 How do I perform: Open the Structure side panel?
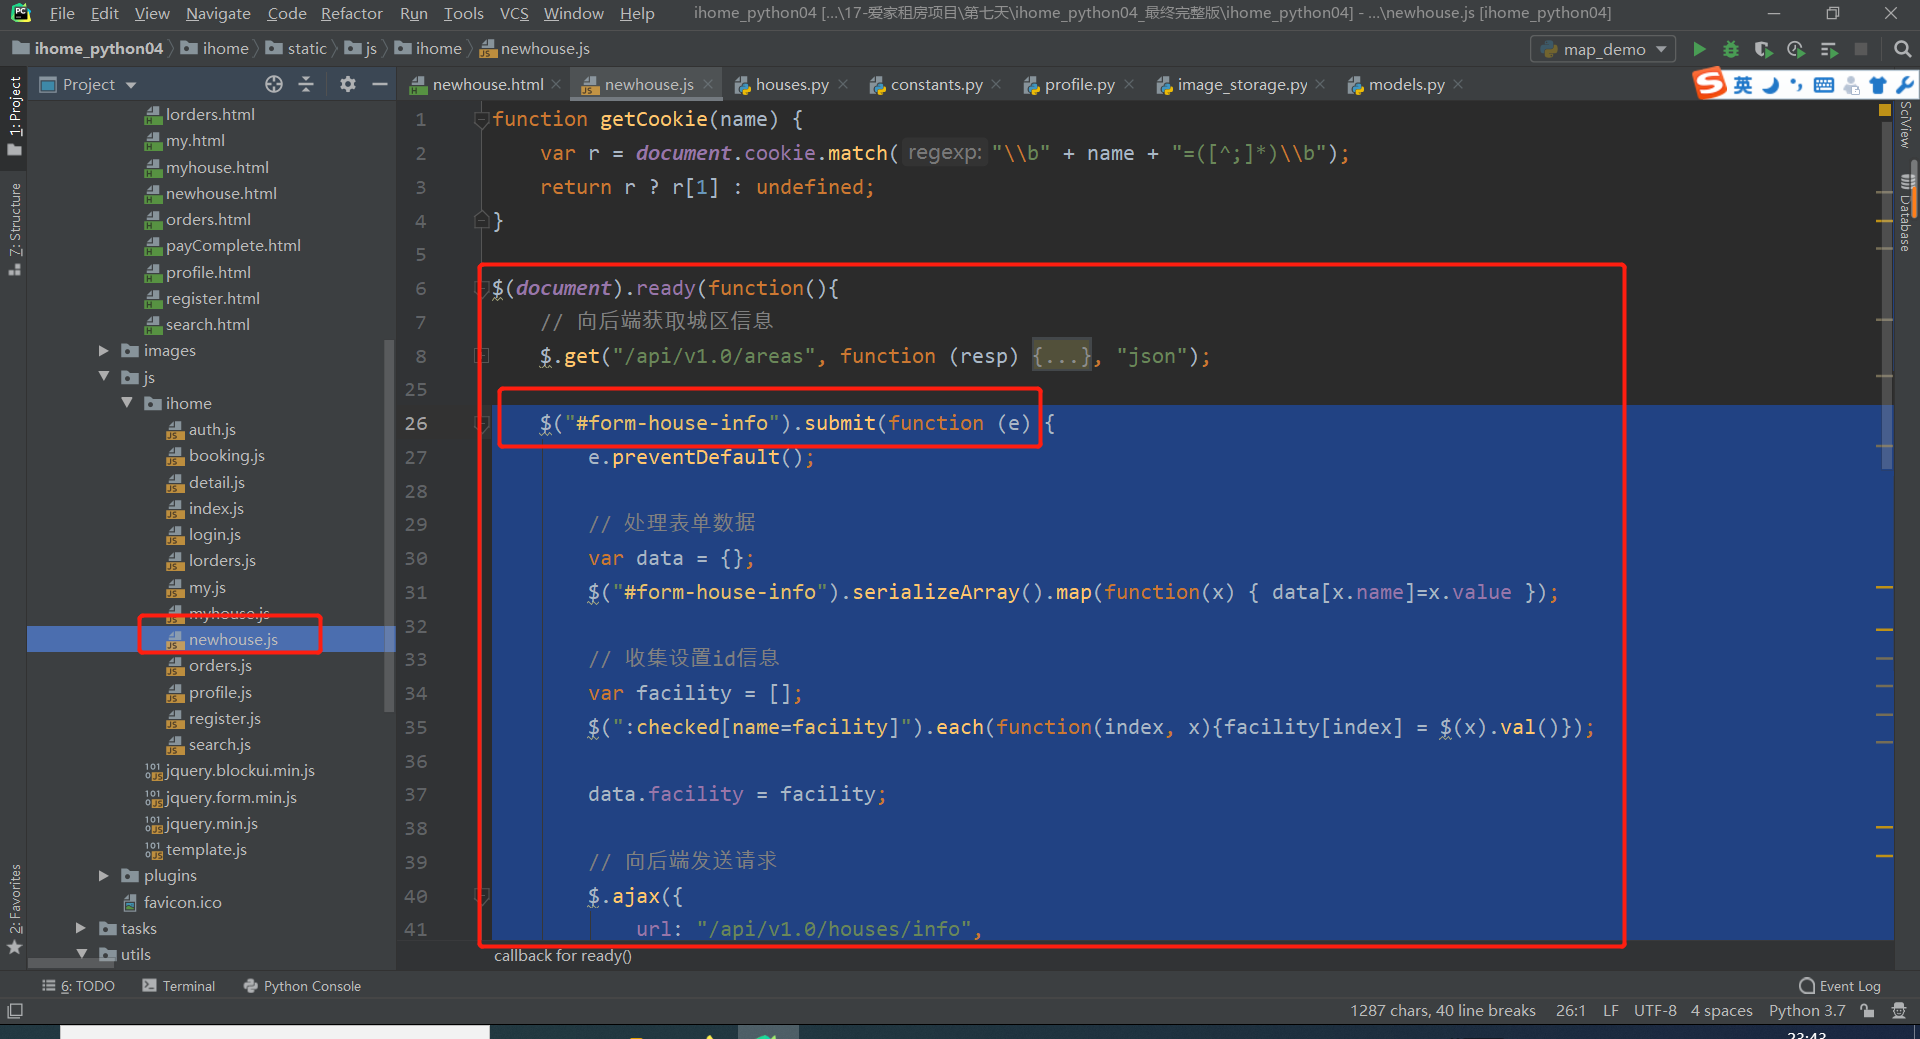click(14, 228)
